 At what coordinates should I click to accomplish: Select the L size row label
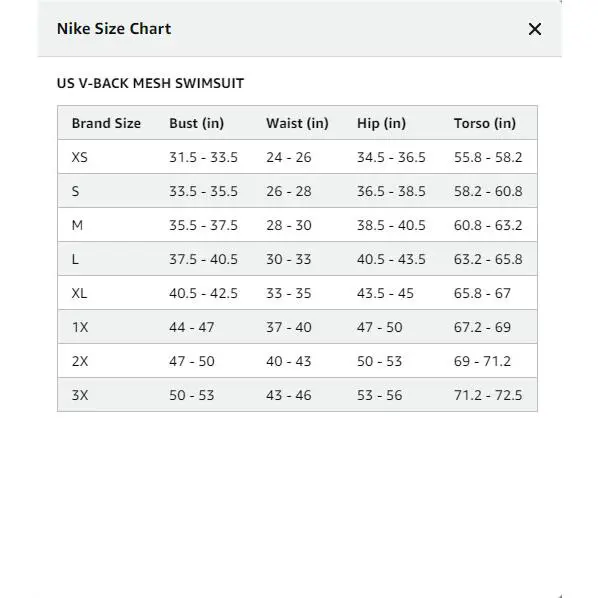[x=75, y=259]
